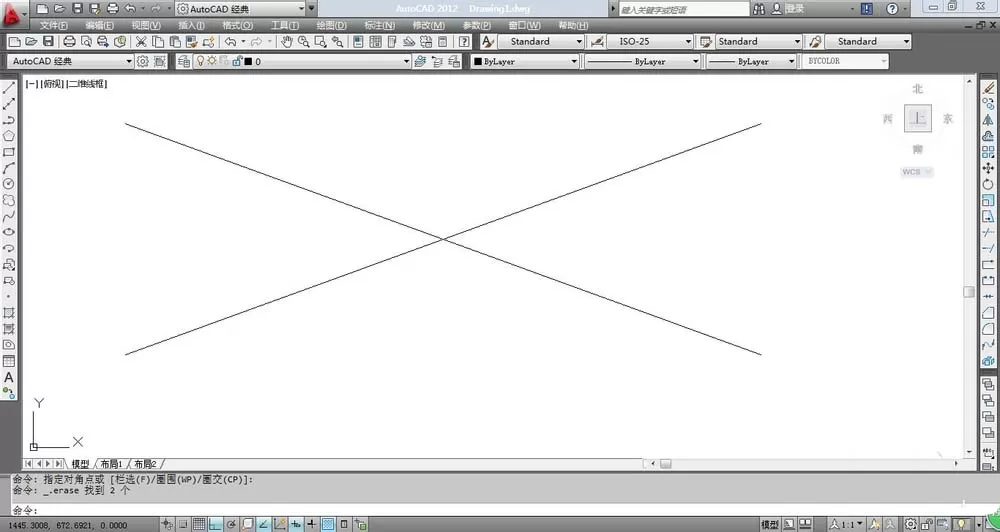Click the Workspace Settings gear icon
The width and height of the screenshot is (1000, 532).
point(143,61)
